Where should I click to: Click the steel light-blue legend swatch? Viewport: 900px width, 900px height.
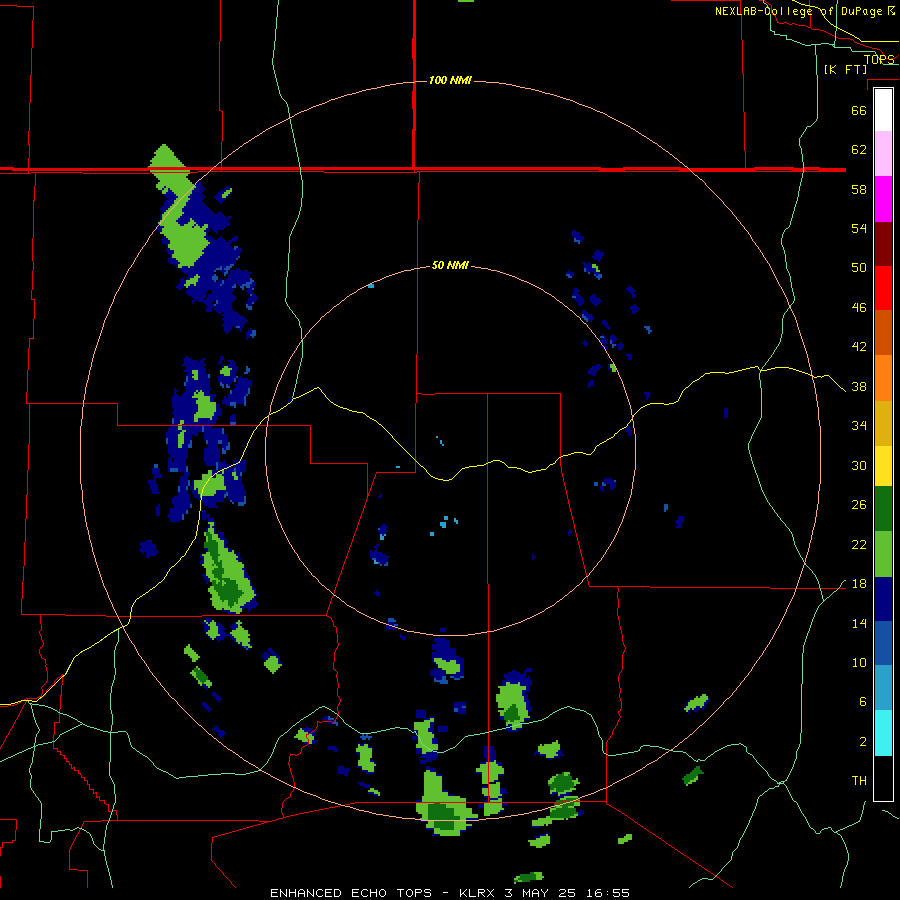(883, 688)
